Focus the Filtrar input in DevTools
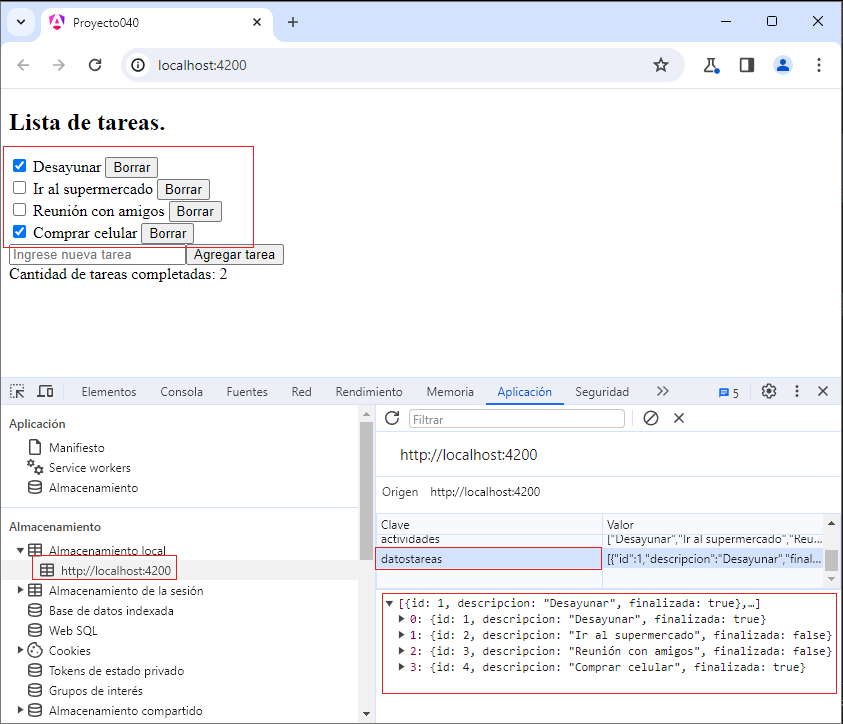 pyautogui.click(x=517, y=419)
